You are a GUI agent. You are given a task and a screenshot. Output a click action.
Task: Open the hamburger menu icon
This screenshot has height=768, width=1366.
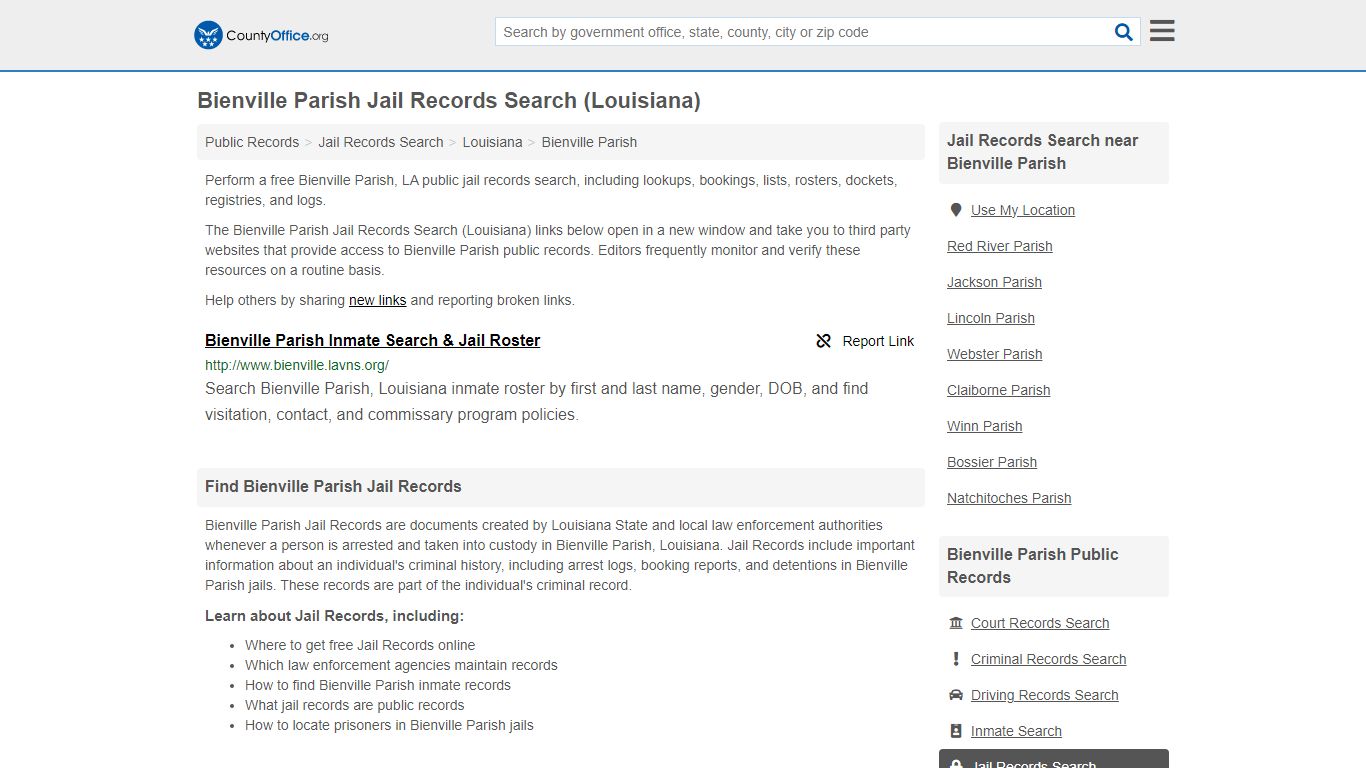point(1162,31)
